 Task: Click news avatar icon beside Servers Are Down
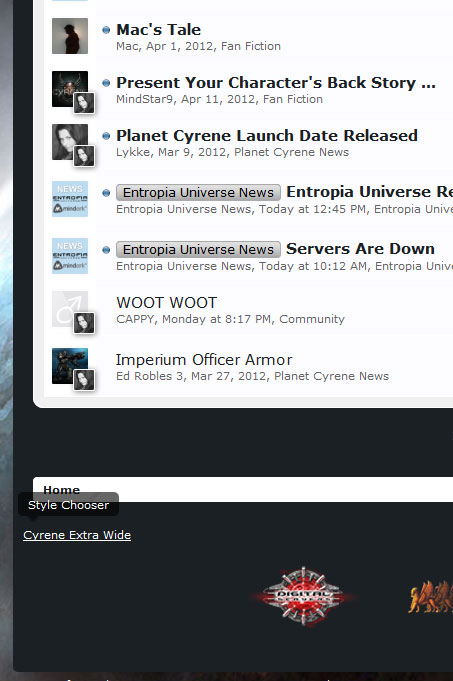pos(70,256)
